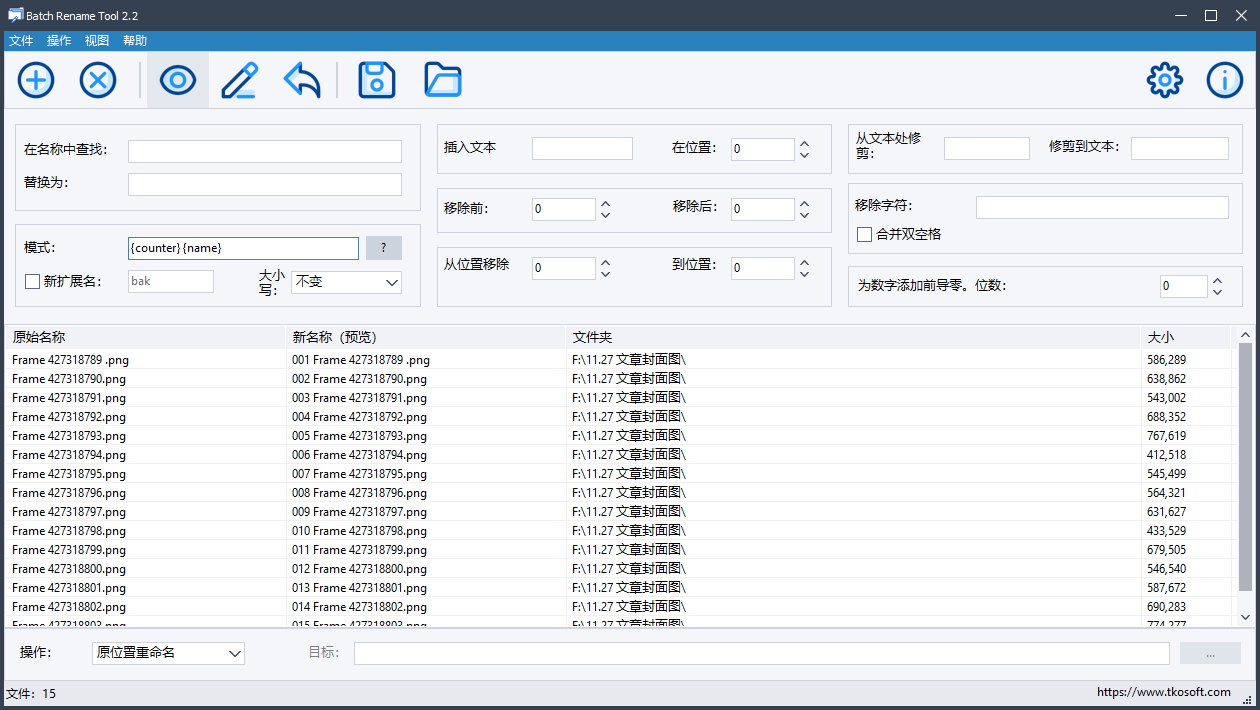This screenshot has width=1260, height=710.
Task: Click the remove files X icon
Action: point(98,80)
